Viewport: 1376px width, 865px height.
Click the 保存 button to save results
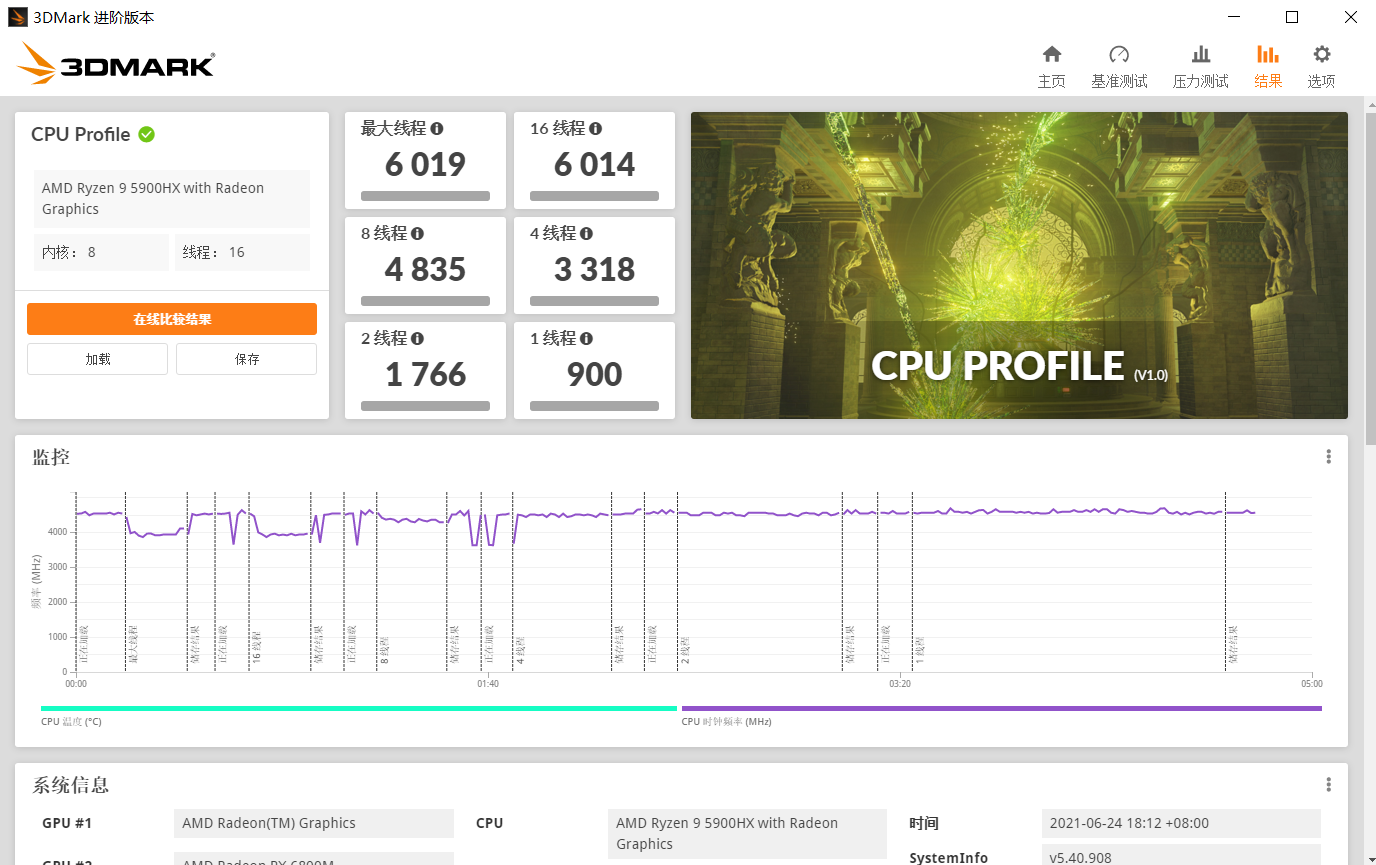coord(246,358)
